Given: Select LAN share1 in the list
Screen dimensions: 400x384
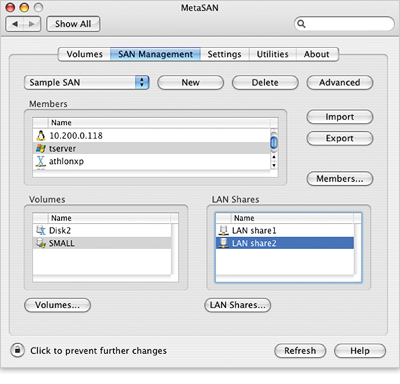Looking at the screenshot, I should 285,230.
